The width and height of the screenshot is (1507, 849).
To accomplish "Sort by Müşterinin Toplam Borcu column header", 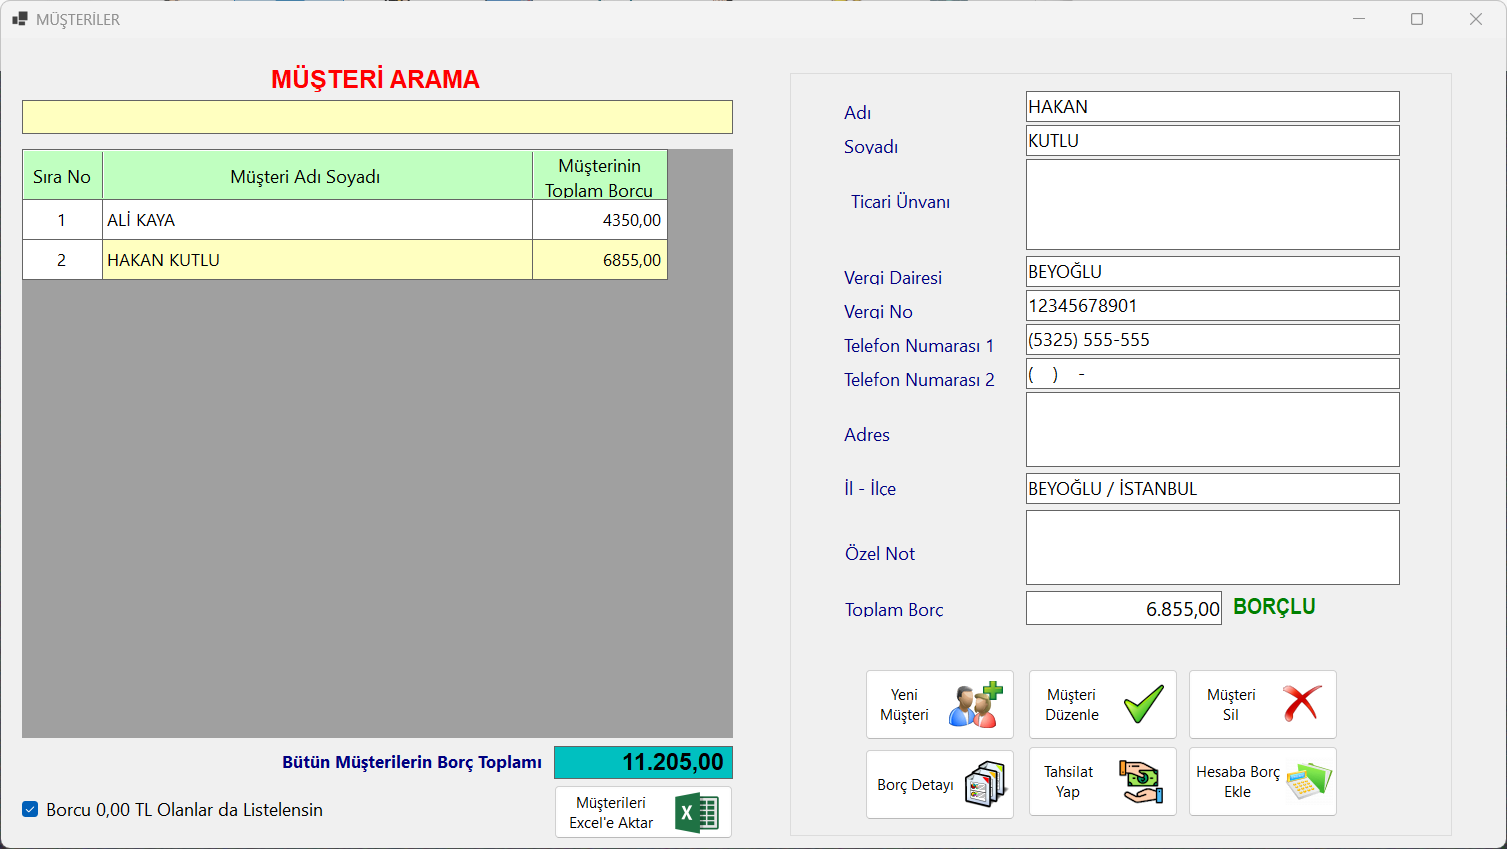I will pos(599,176).
